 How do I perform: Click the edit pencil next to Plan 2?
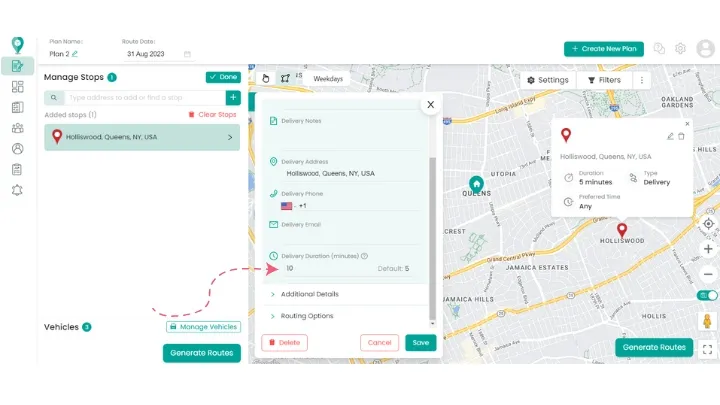tap(75, 53)
